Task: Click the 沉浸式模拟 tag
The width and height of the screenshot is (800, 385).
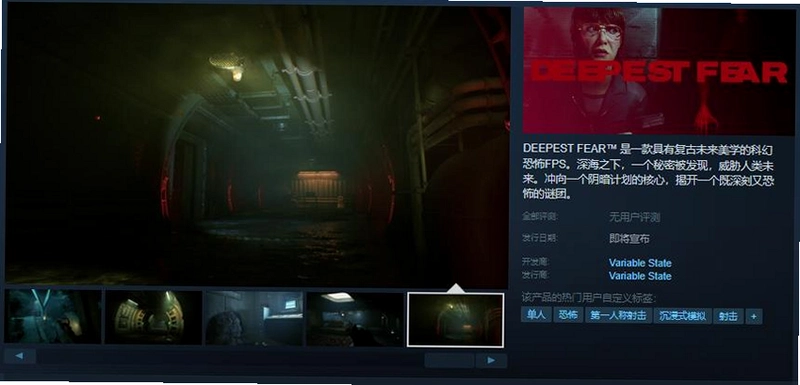Action: coord(683,317)
